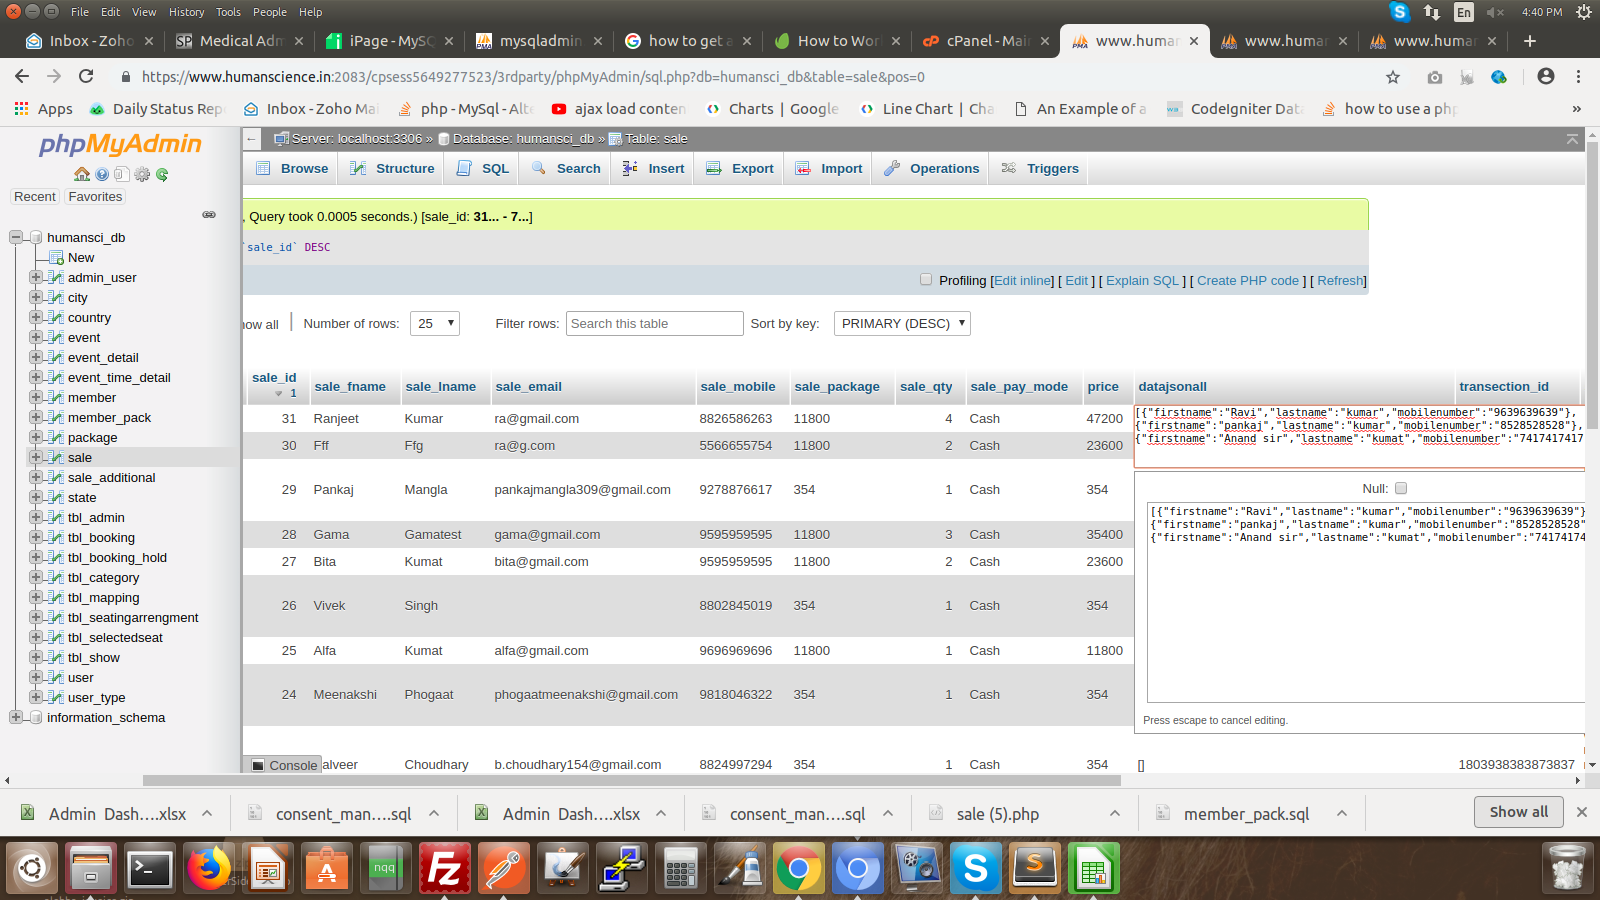Open the History menu
Screen dimensions: 1600x900
click(x=186, y=12)
